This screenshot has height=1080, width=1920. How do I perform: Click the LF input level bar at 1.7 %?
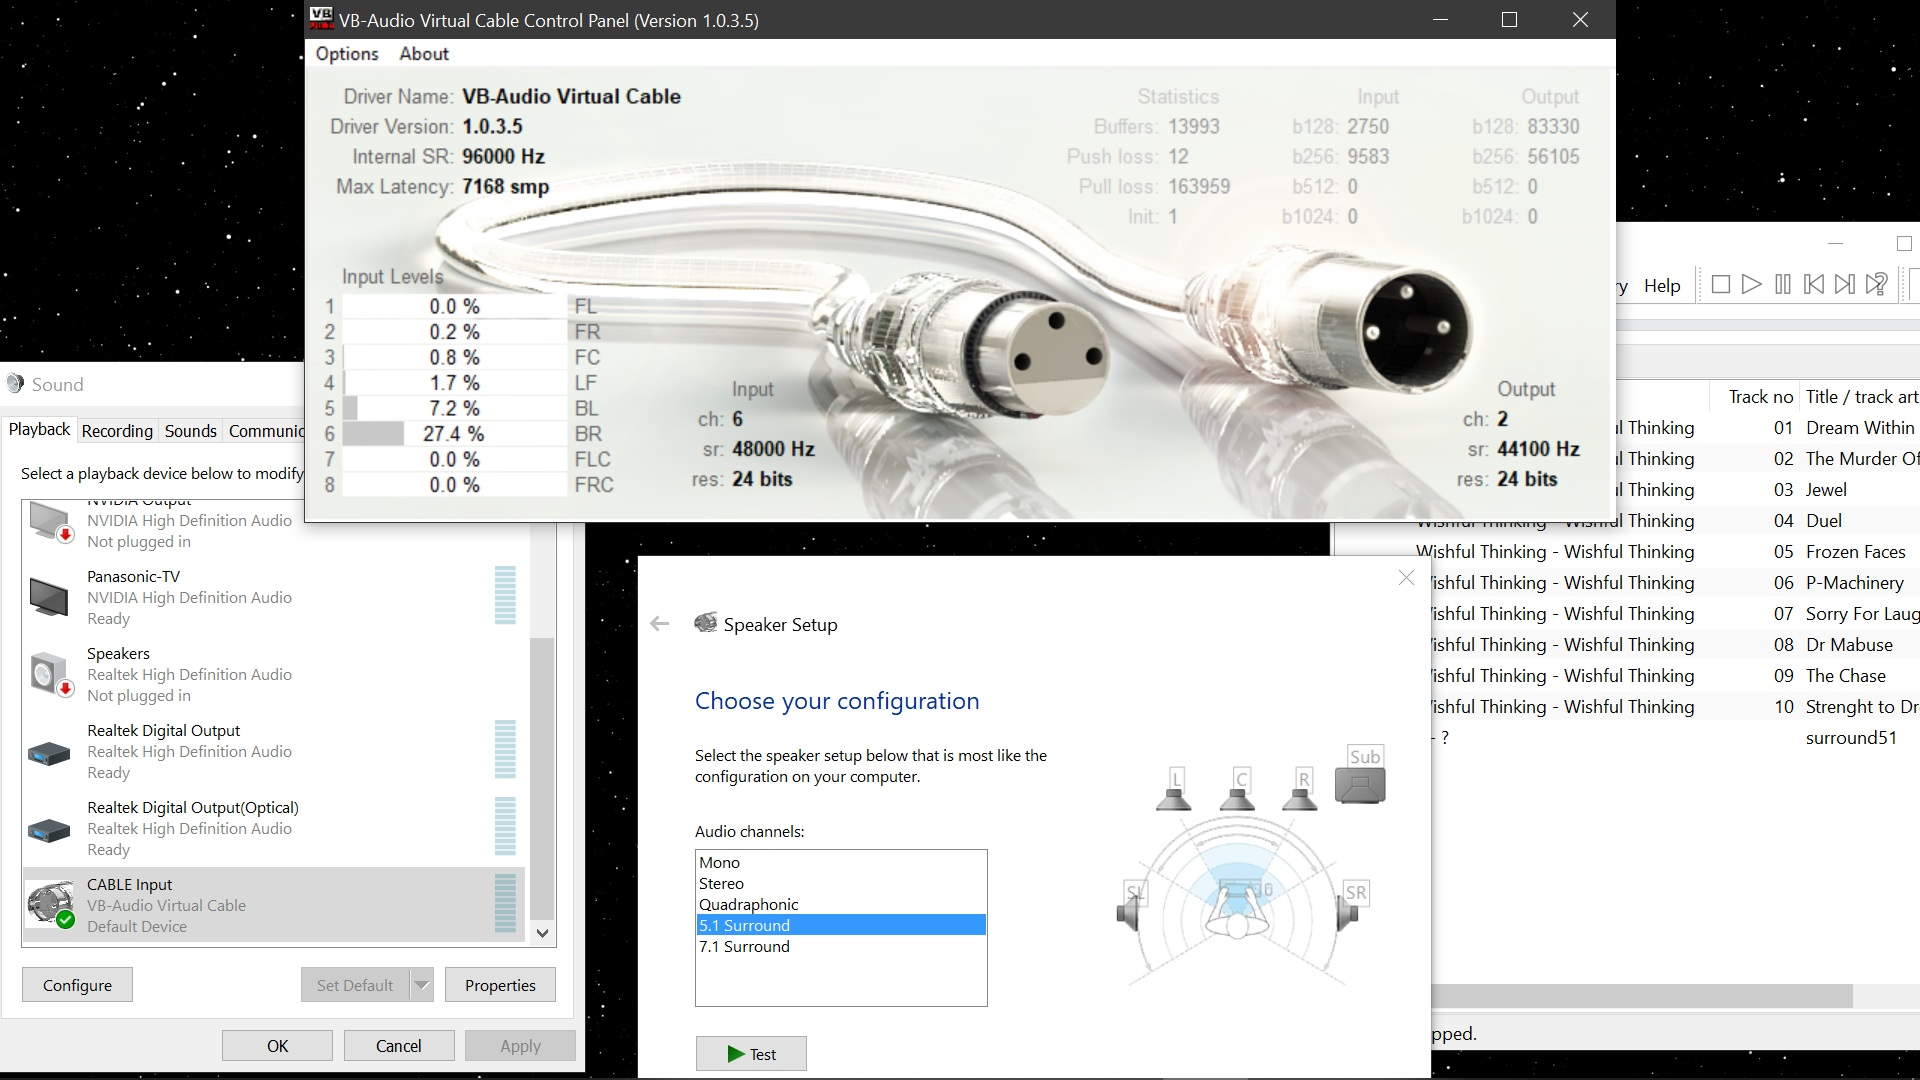(x=455, y=383)
